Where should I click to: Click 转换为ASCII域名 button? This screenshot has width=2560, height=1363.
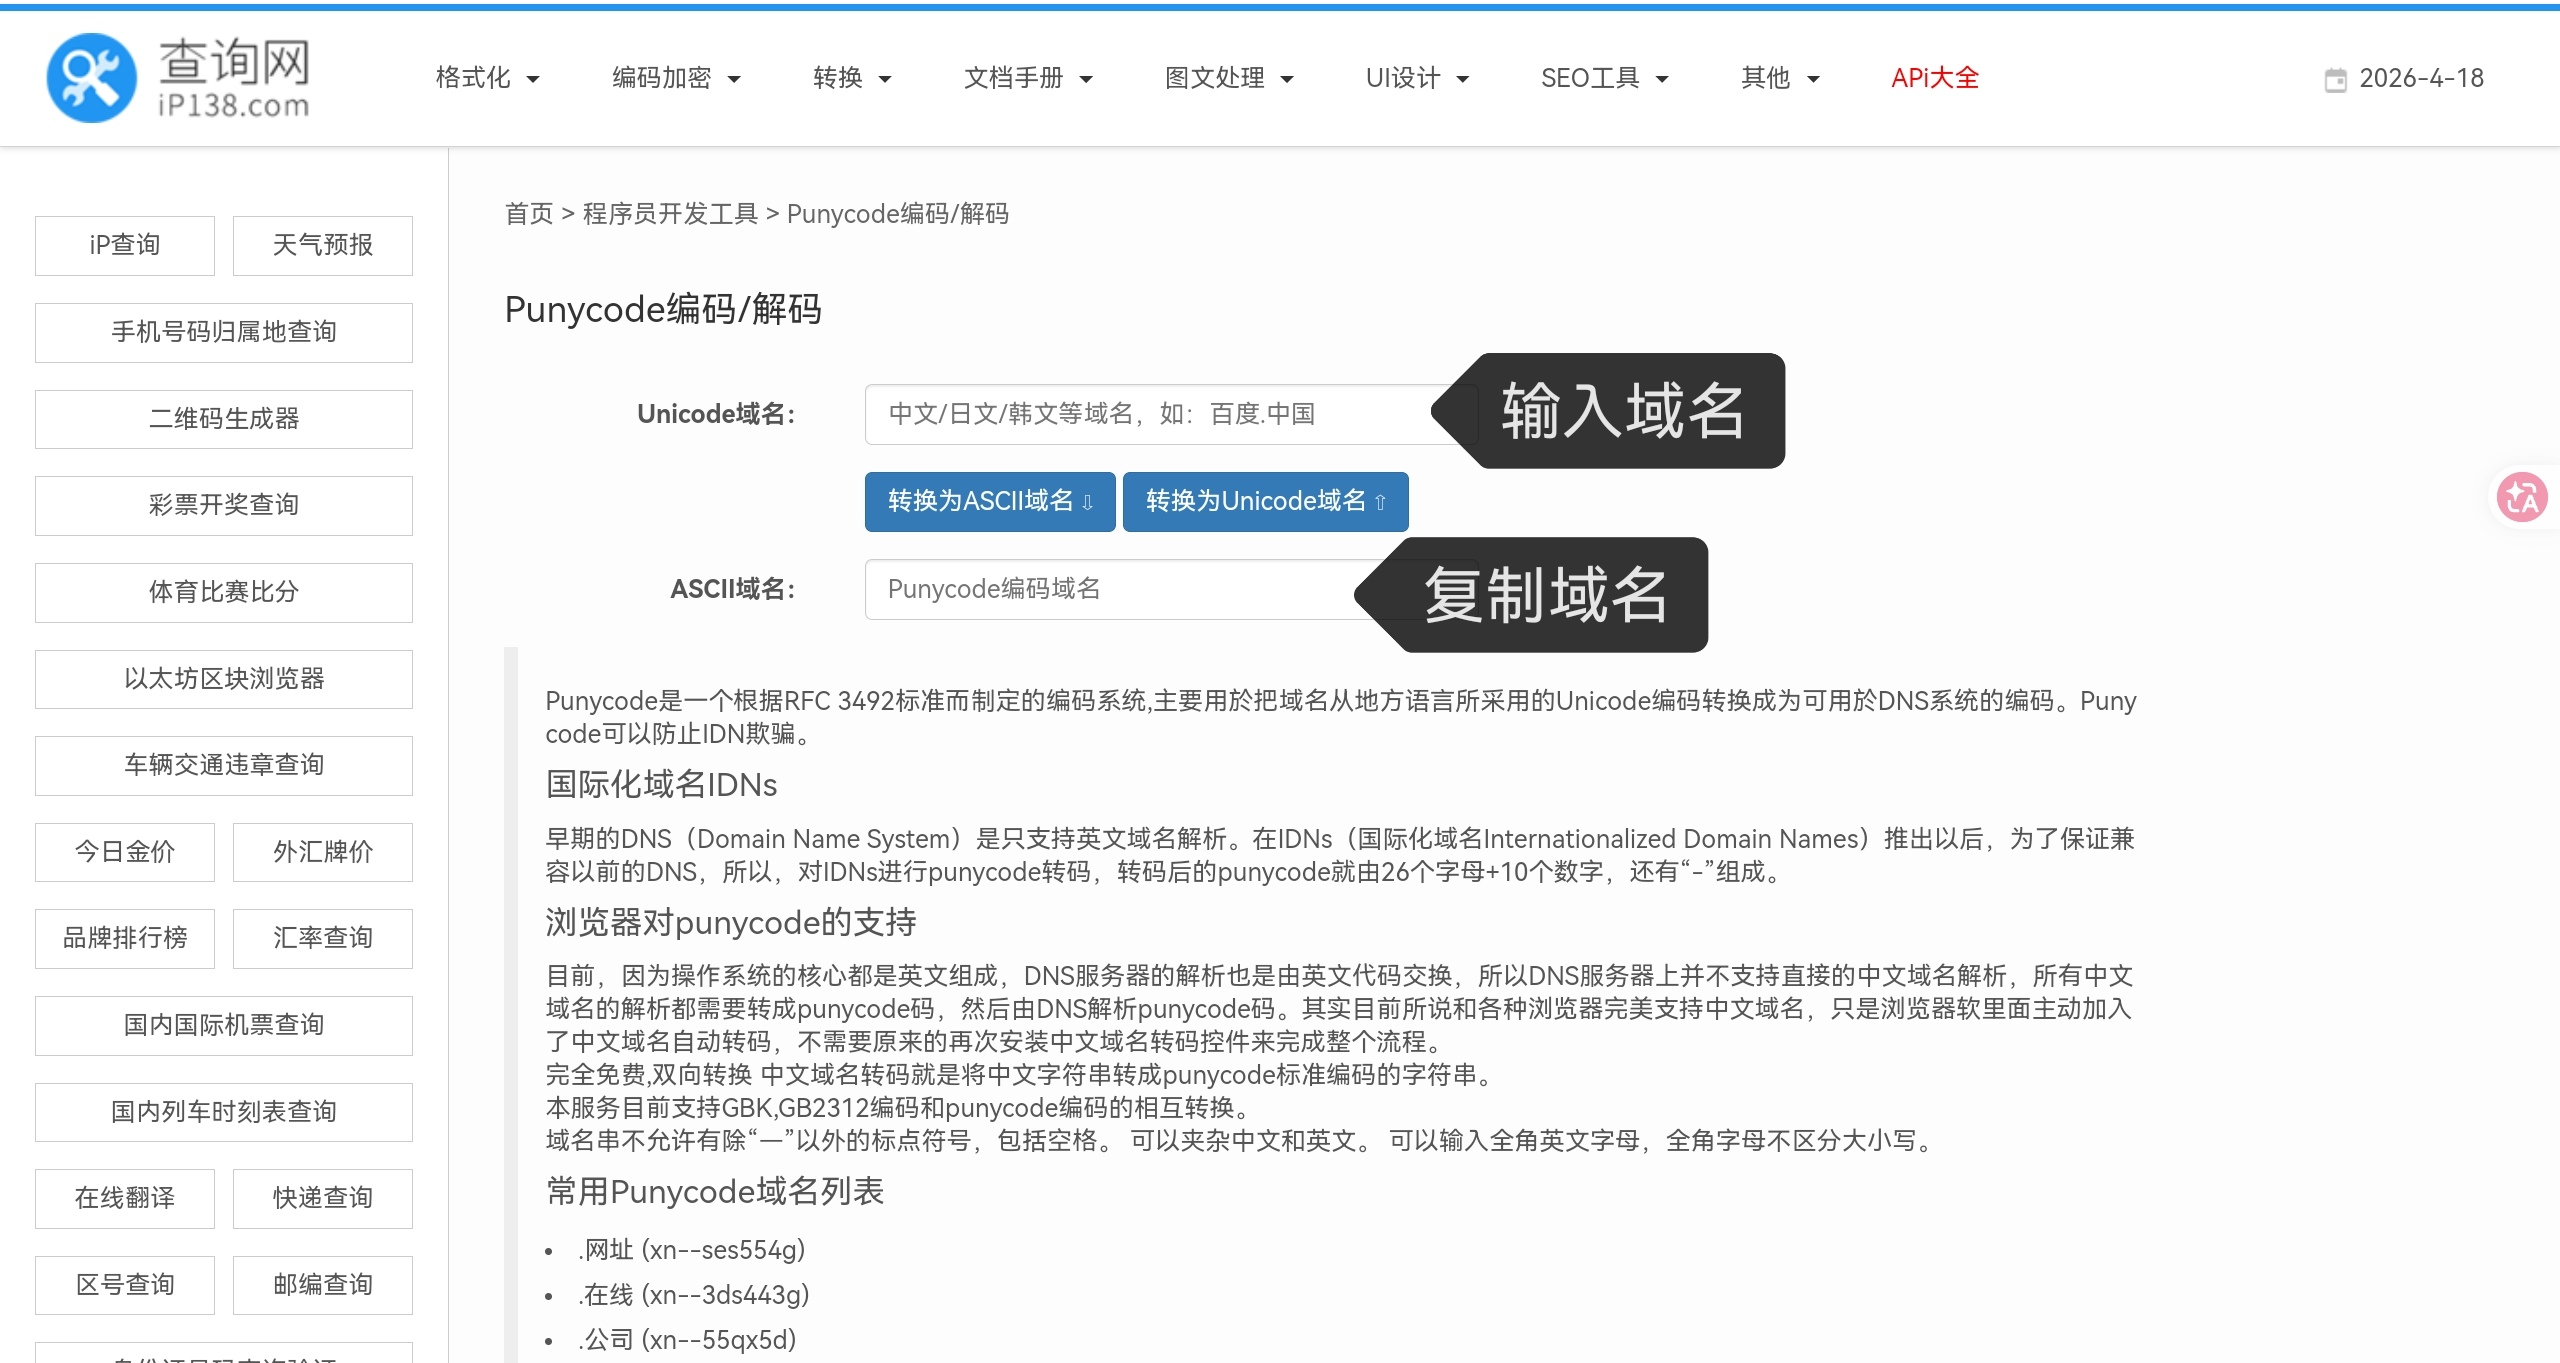point(989,501)
